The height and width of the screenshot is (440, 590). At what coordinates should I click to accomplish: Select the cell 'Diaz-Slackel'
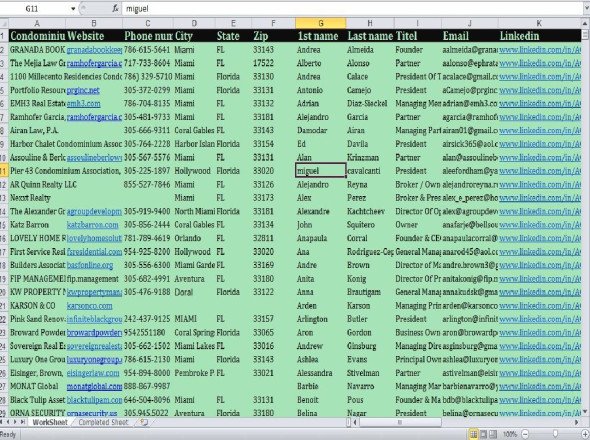(370, 104)
